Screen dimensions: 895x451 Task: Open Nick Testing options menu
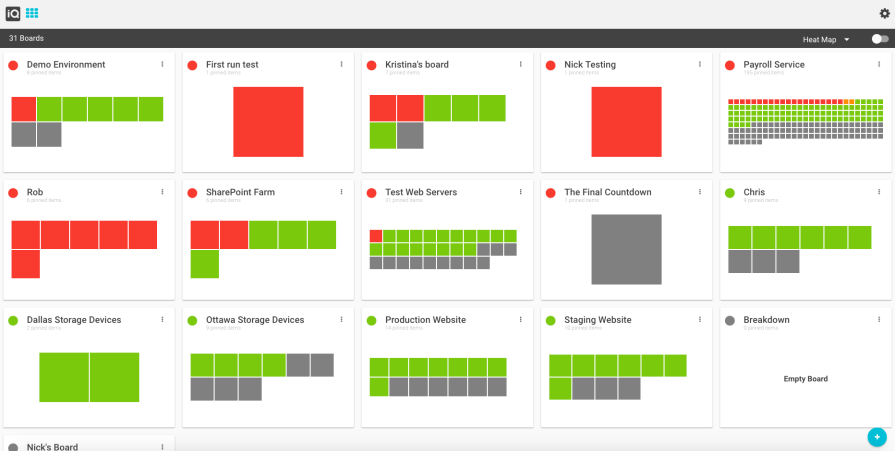(x=700, y=65)
